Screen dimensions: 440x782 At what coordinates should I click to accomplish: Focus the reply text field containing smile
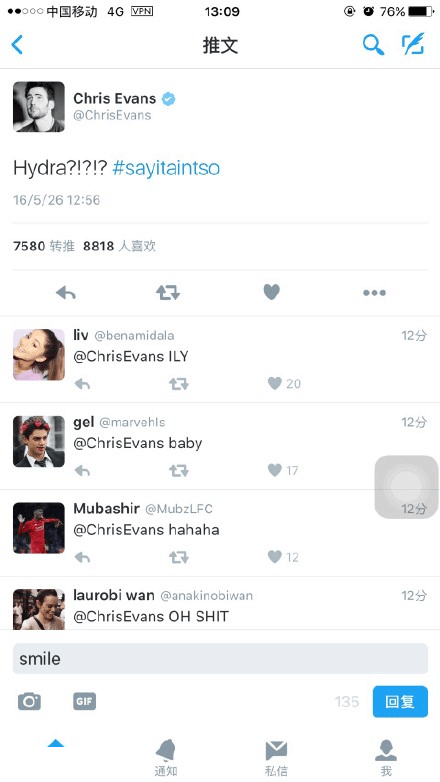pyautogui.click(x=220, y=658)
